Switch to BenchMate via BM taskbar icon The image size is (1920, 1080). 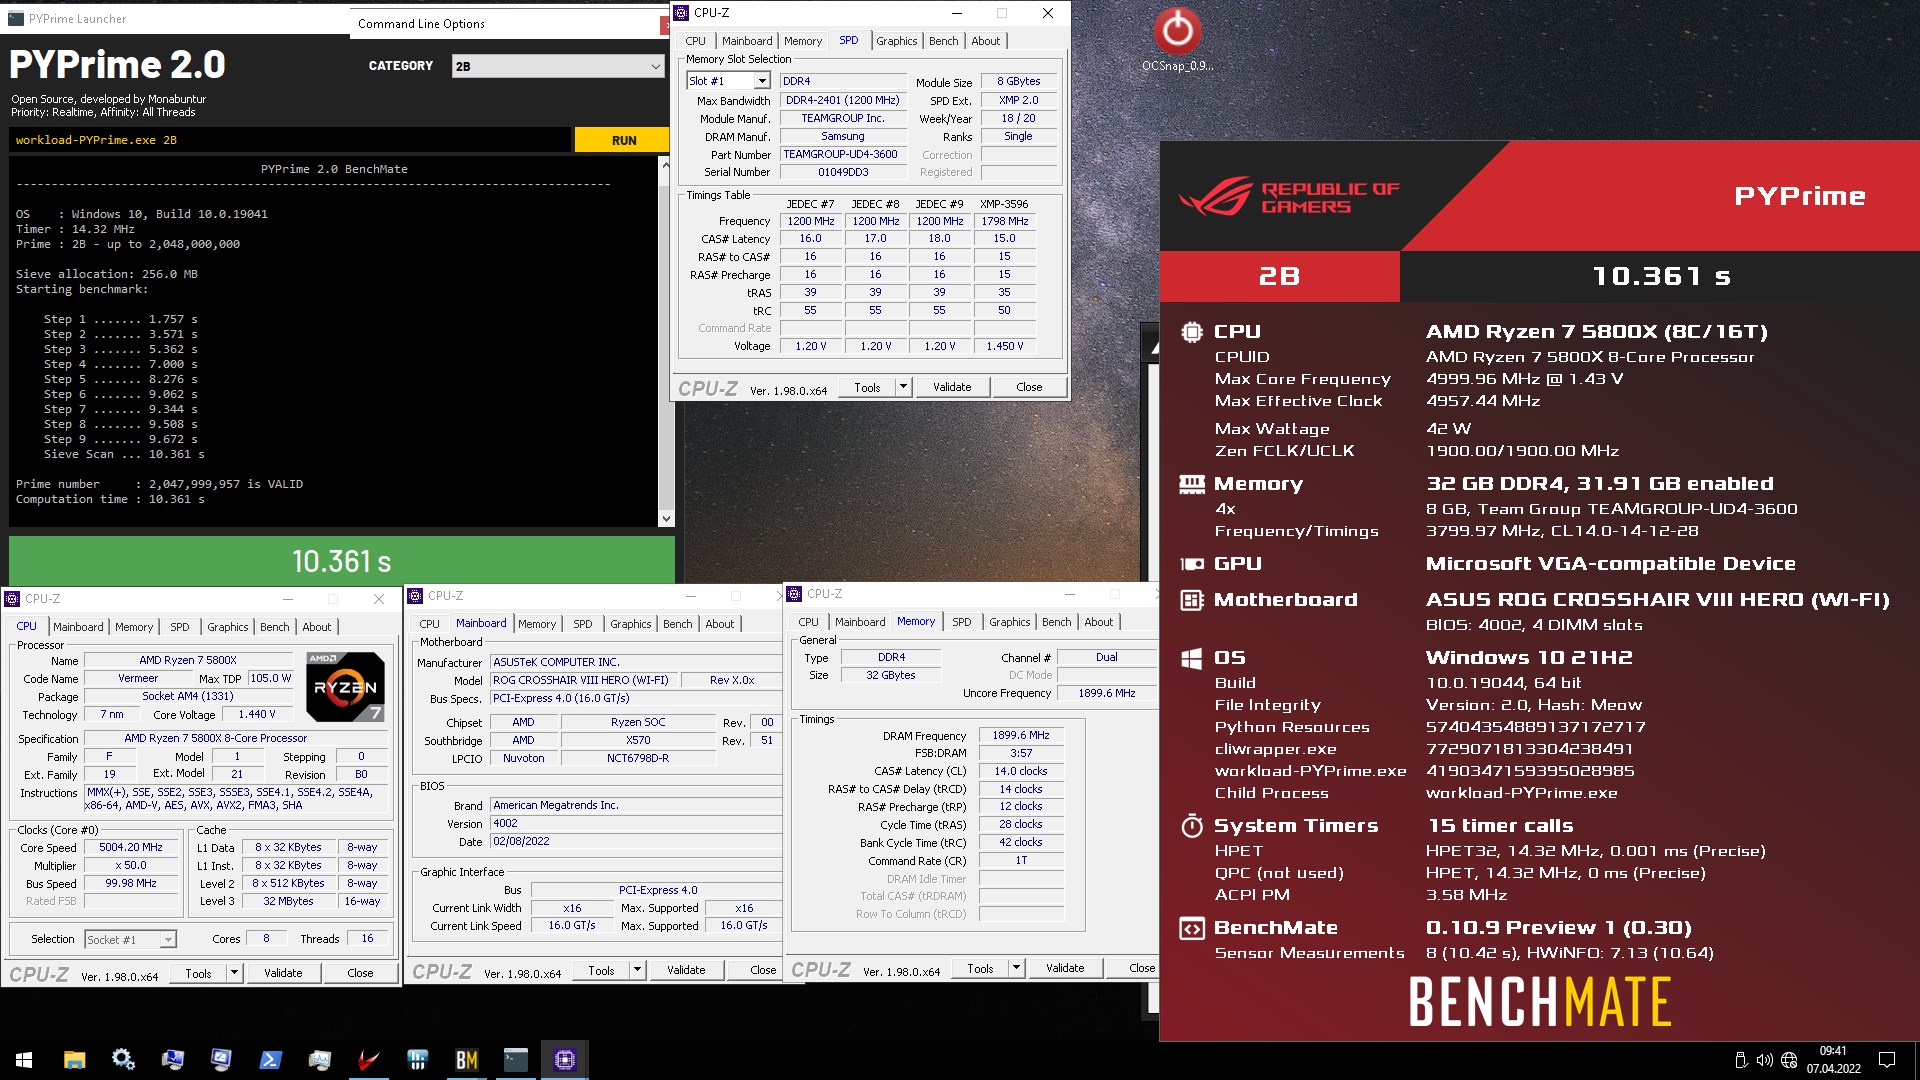466,1060
